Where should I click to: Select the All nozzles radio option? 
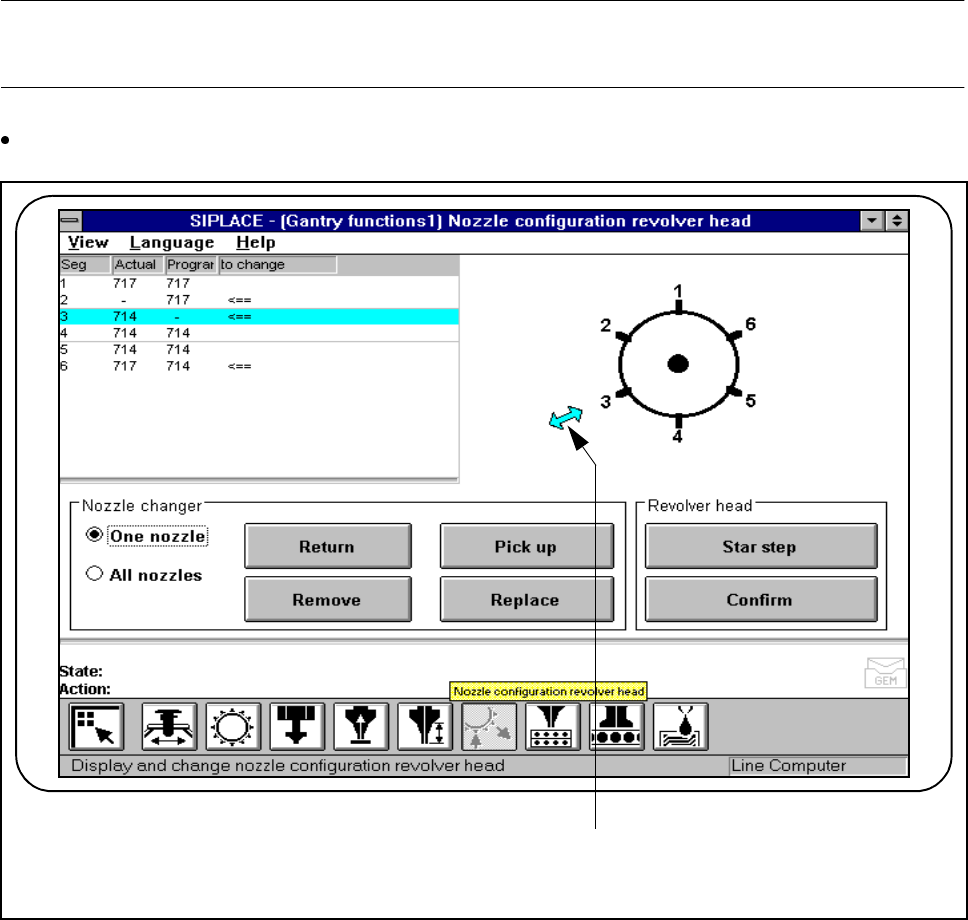click(x=95, y=575)
